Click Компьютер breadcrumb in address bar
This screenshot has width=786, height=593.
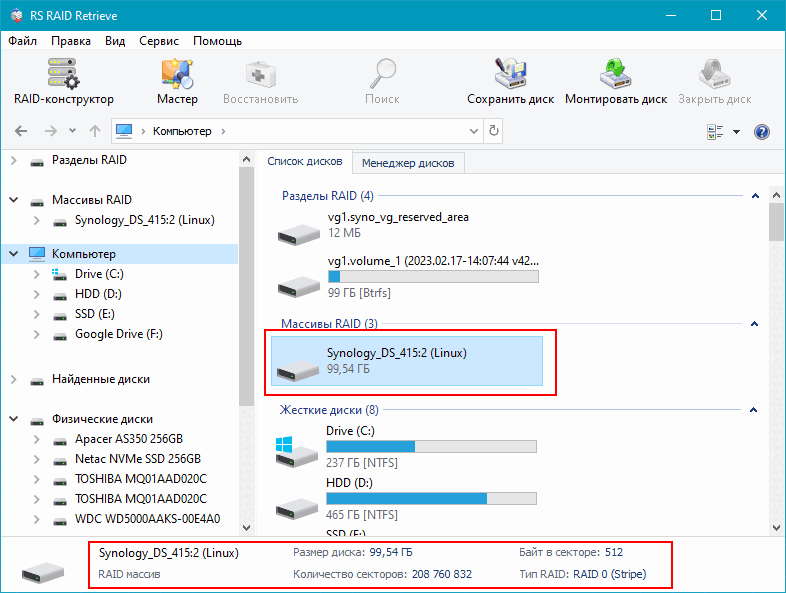pos(182,131)
